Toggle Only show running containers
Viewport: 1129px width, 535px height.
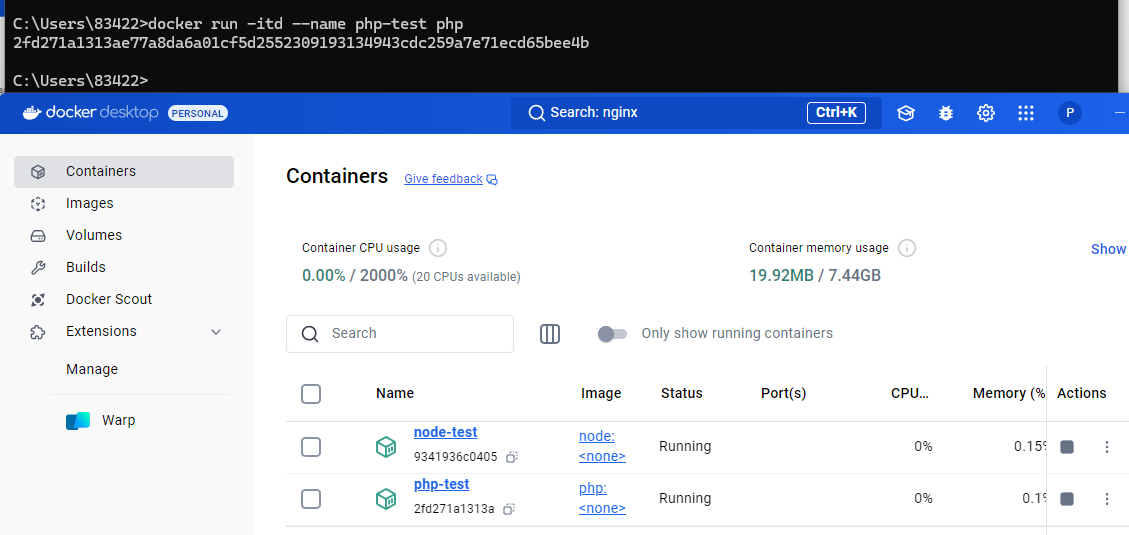[612, 334]
